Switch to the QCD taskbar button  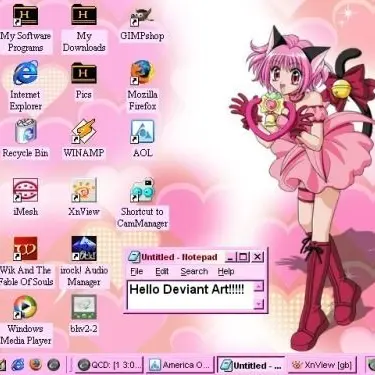[x=109, y=365]
